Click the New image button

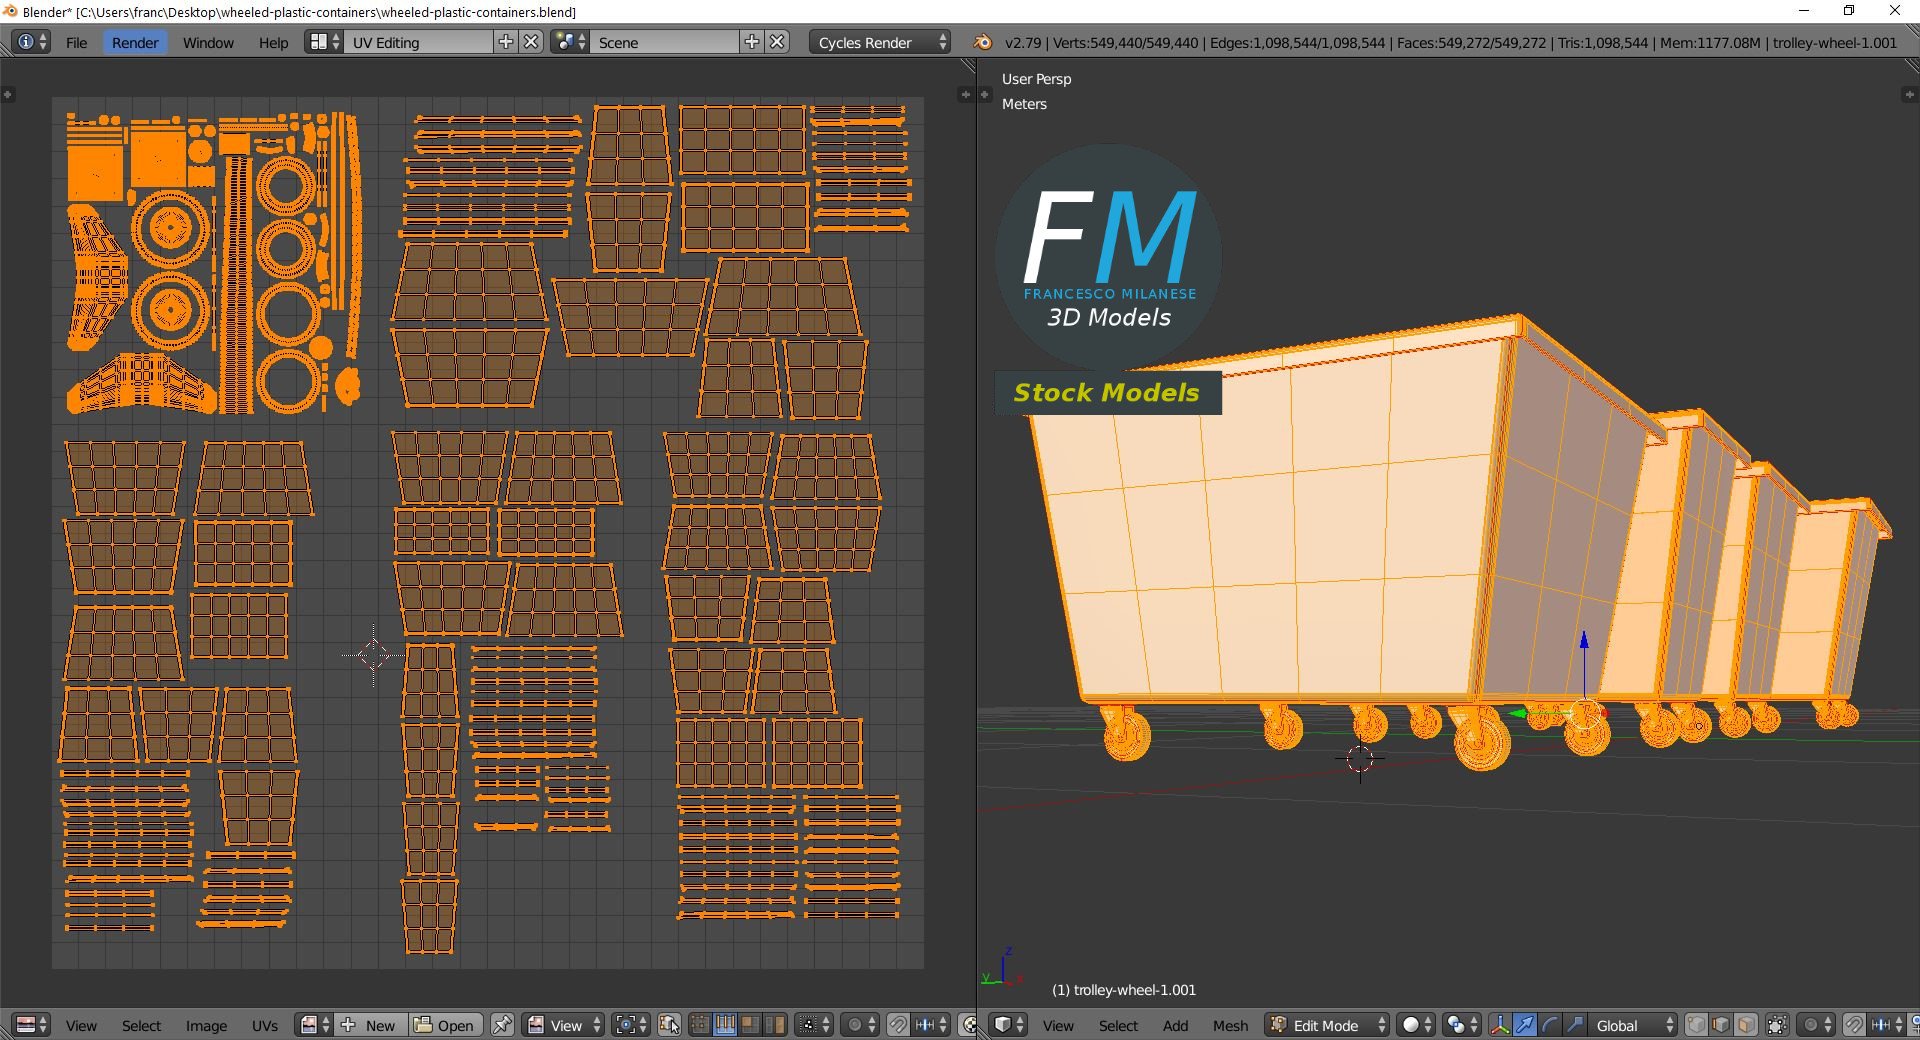(x=372, y=1025)
